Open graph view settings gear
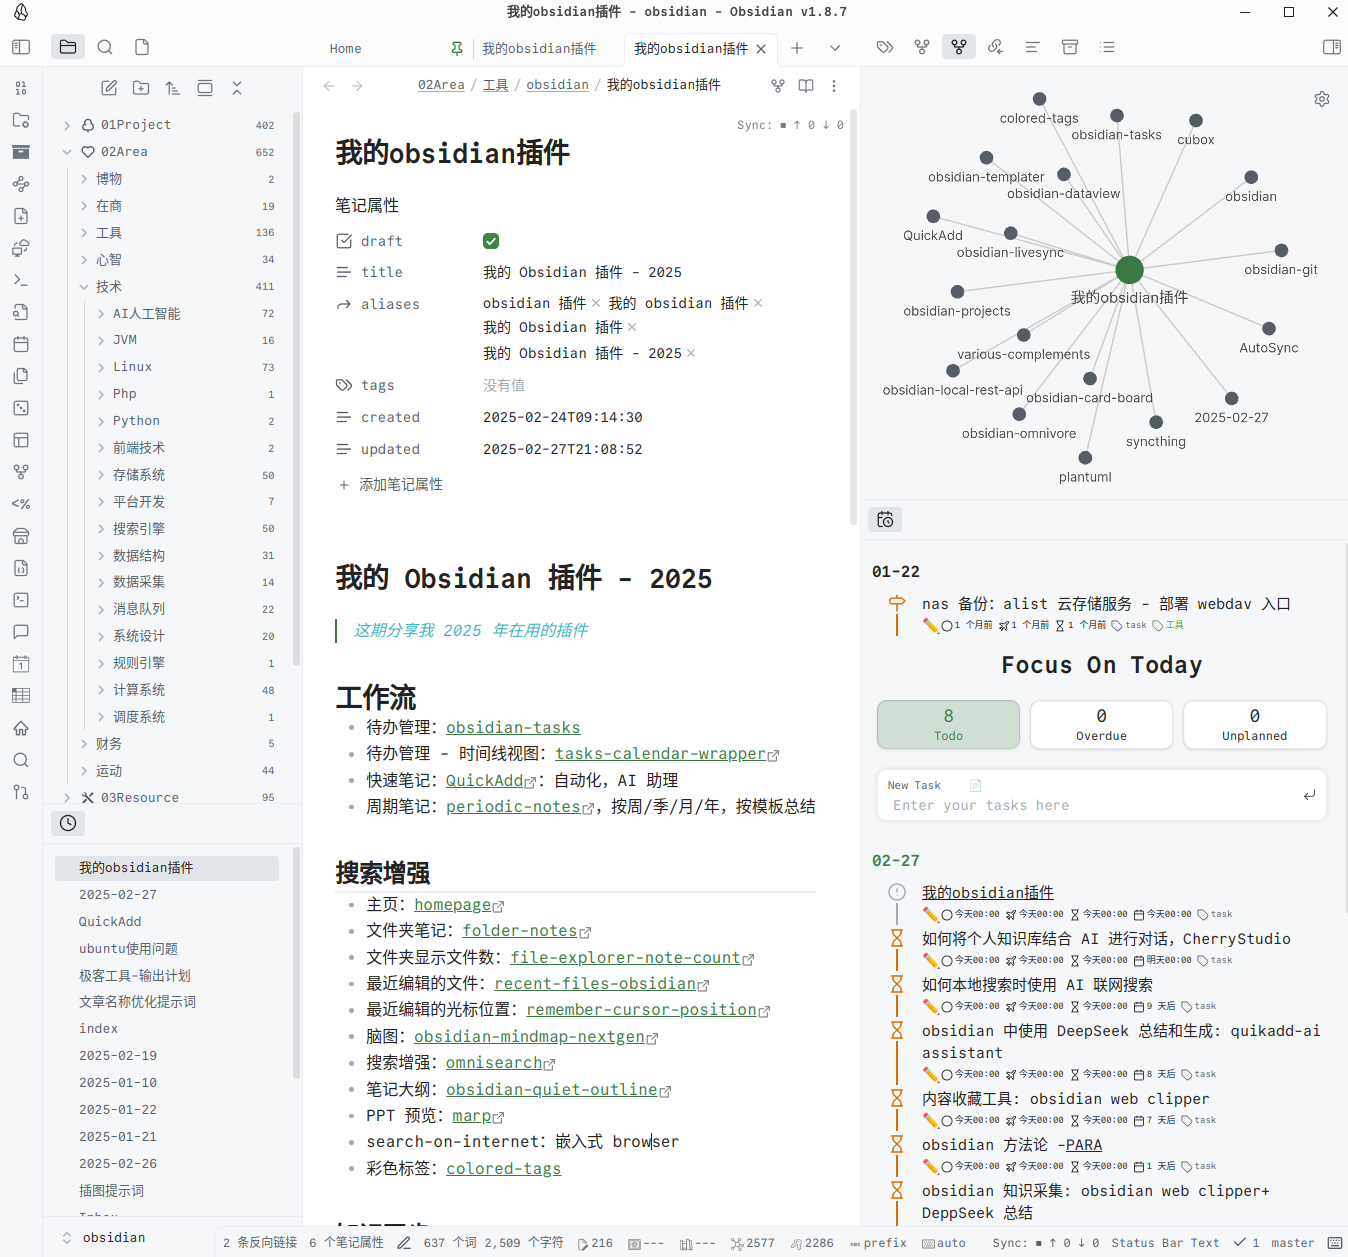The image size is (1348, 1257). click(x=1322, y=99)
